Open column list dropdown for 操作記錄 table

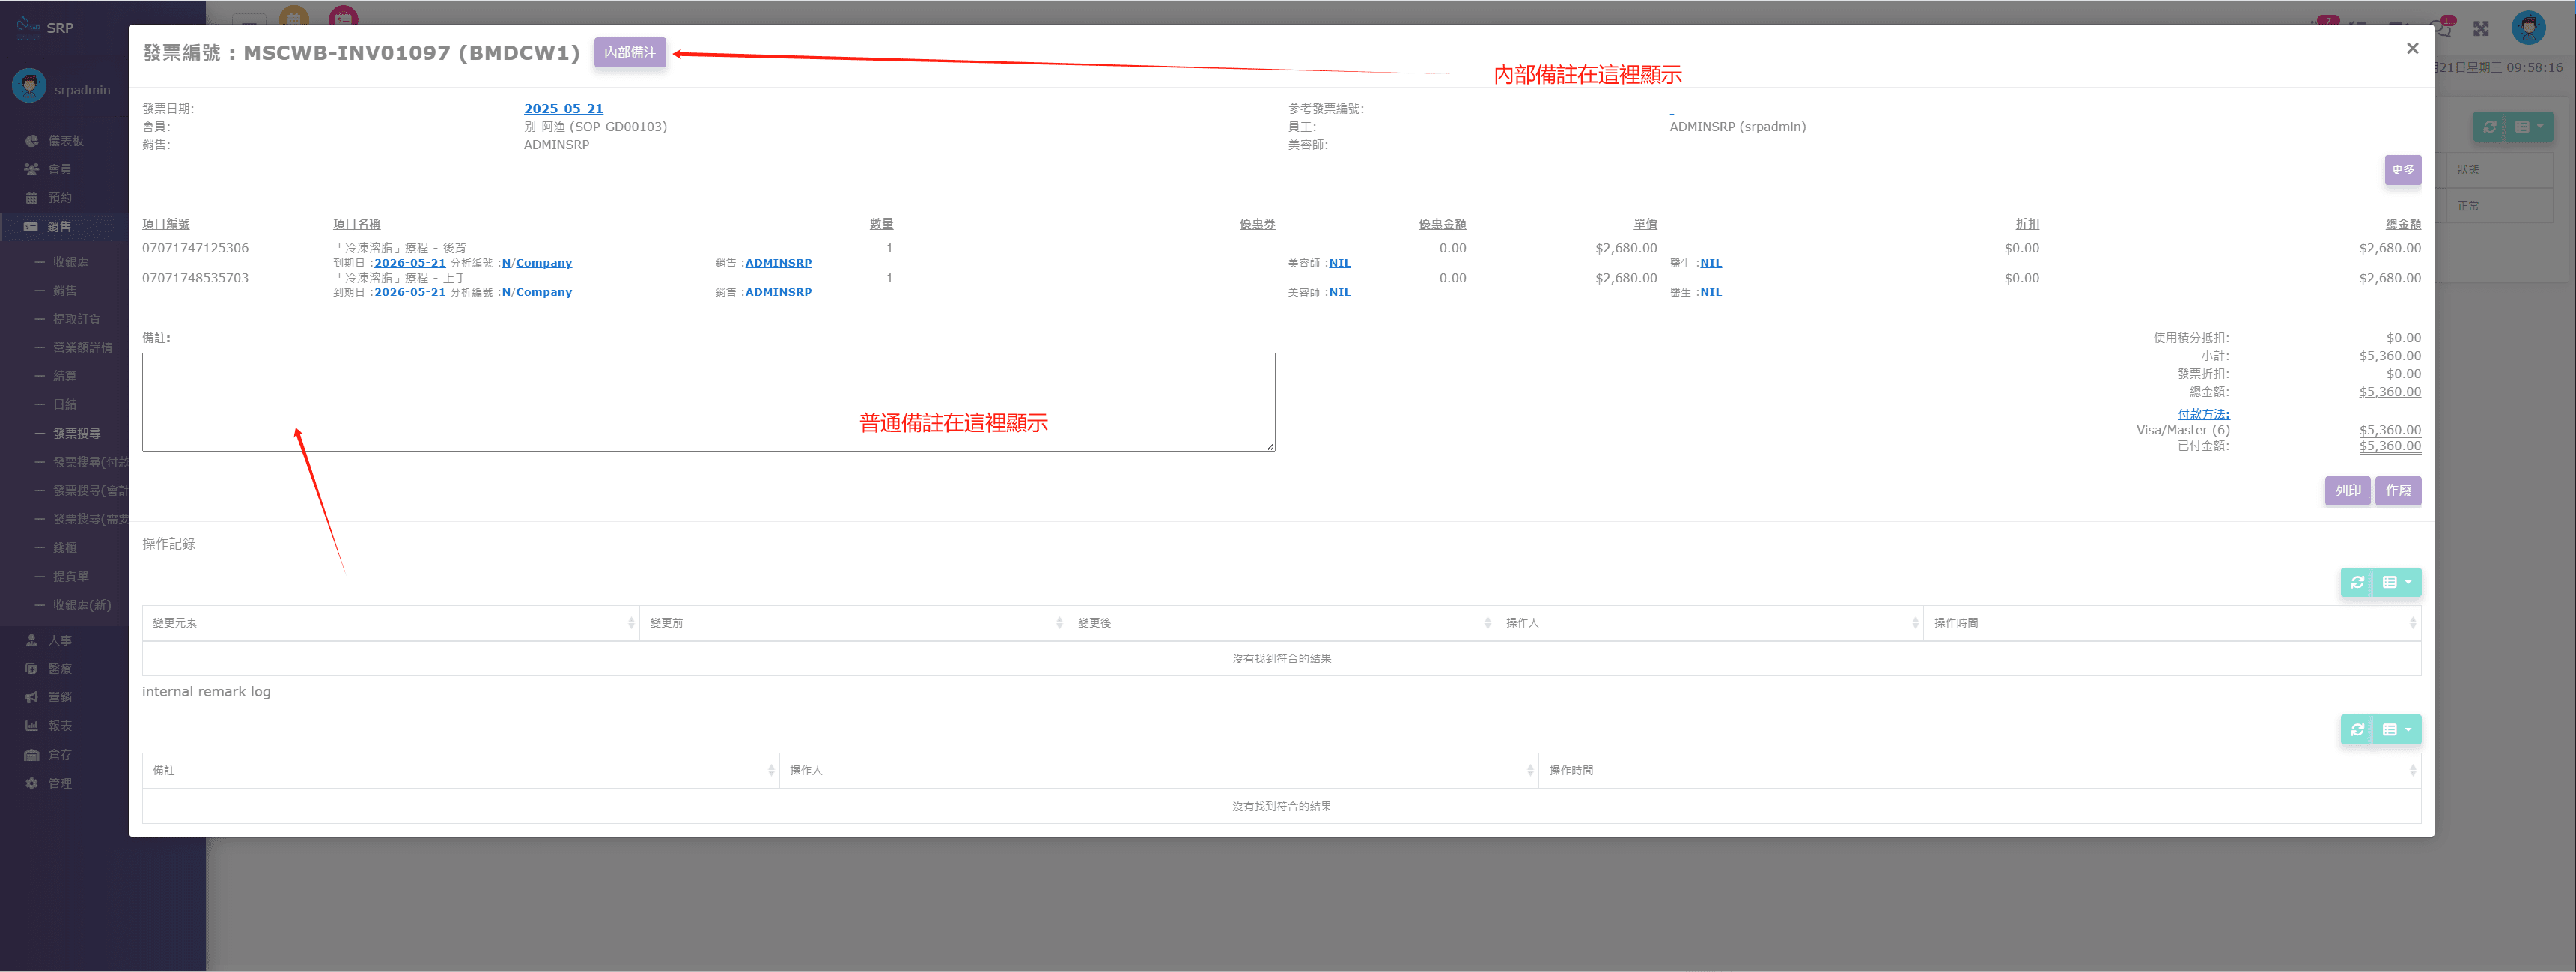pos(2396,582)
